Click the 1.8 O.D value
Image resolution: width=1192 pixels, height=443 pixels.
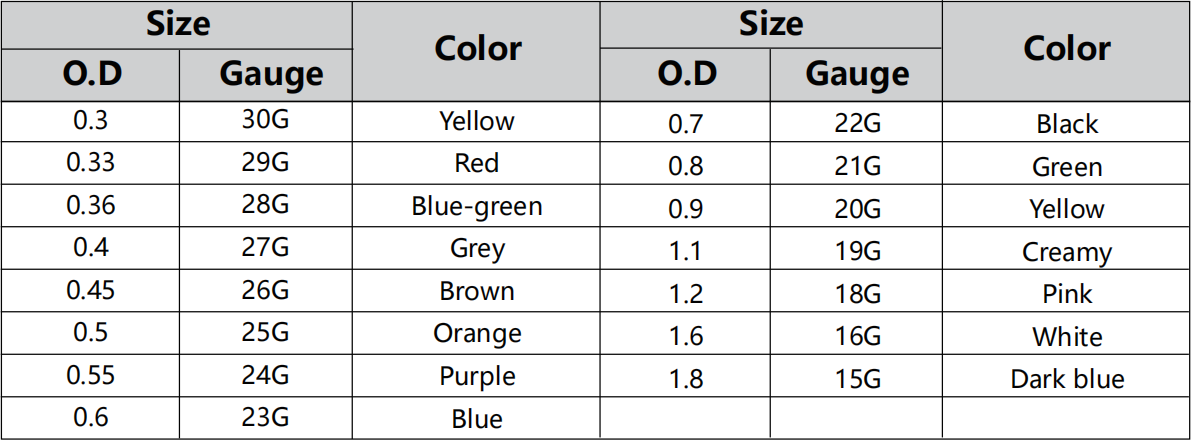coord(686,379)
